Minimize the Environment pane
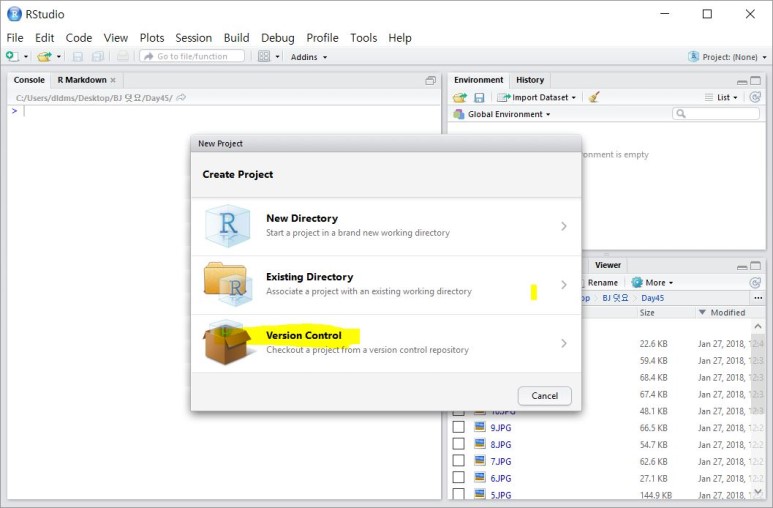773x508 pixels. click(x=742, y=81)
